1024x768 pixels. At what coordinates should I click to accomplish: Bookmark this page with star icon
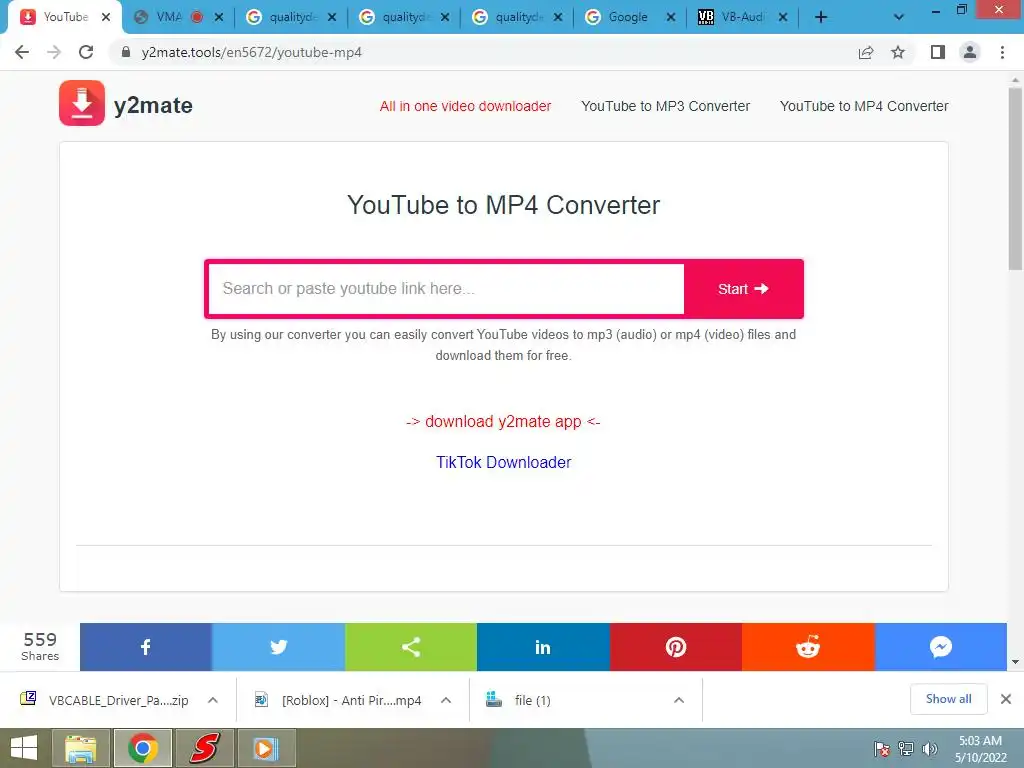coord(898,52)
